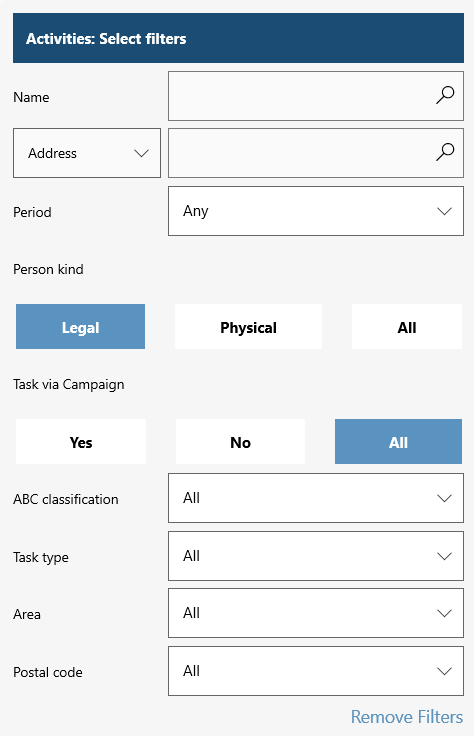Set Task via Campaign to No

point(240,442)
